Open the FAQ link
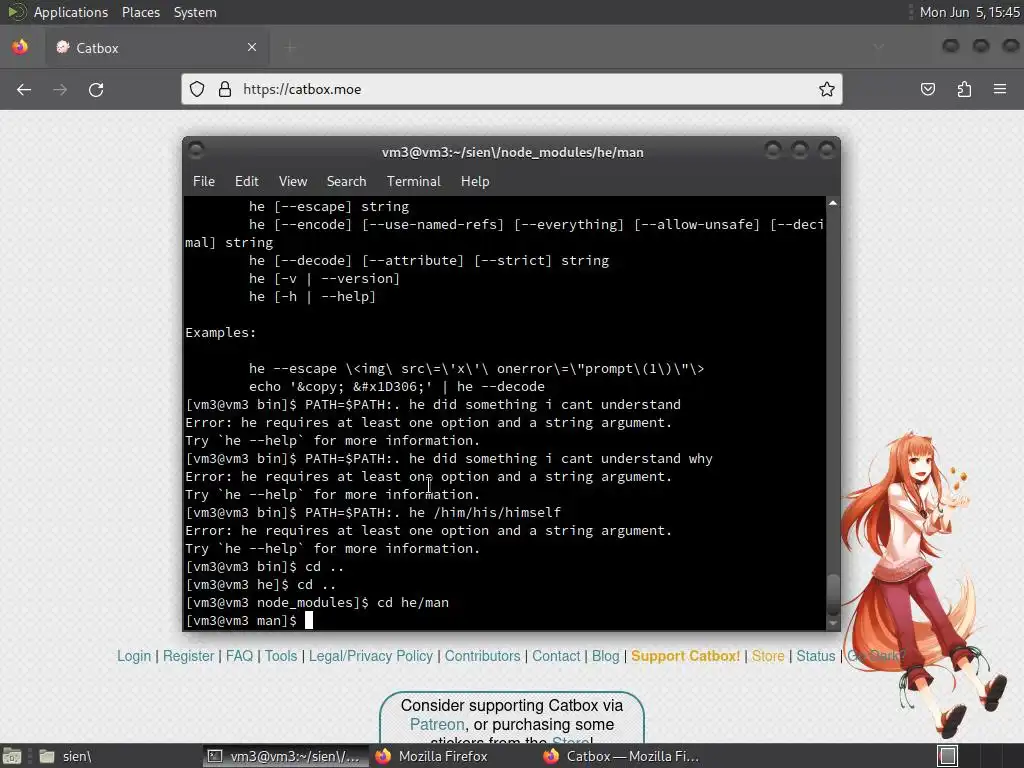Screen dimensions: 1024x768 tap(239, 656)
